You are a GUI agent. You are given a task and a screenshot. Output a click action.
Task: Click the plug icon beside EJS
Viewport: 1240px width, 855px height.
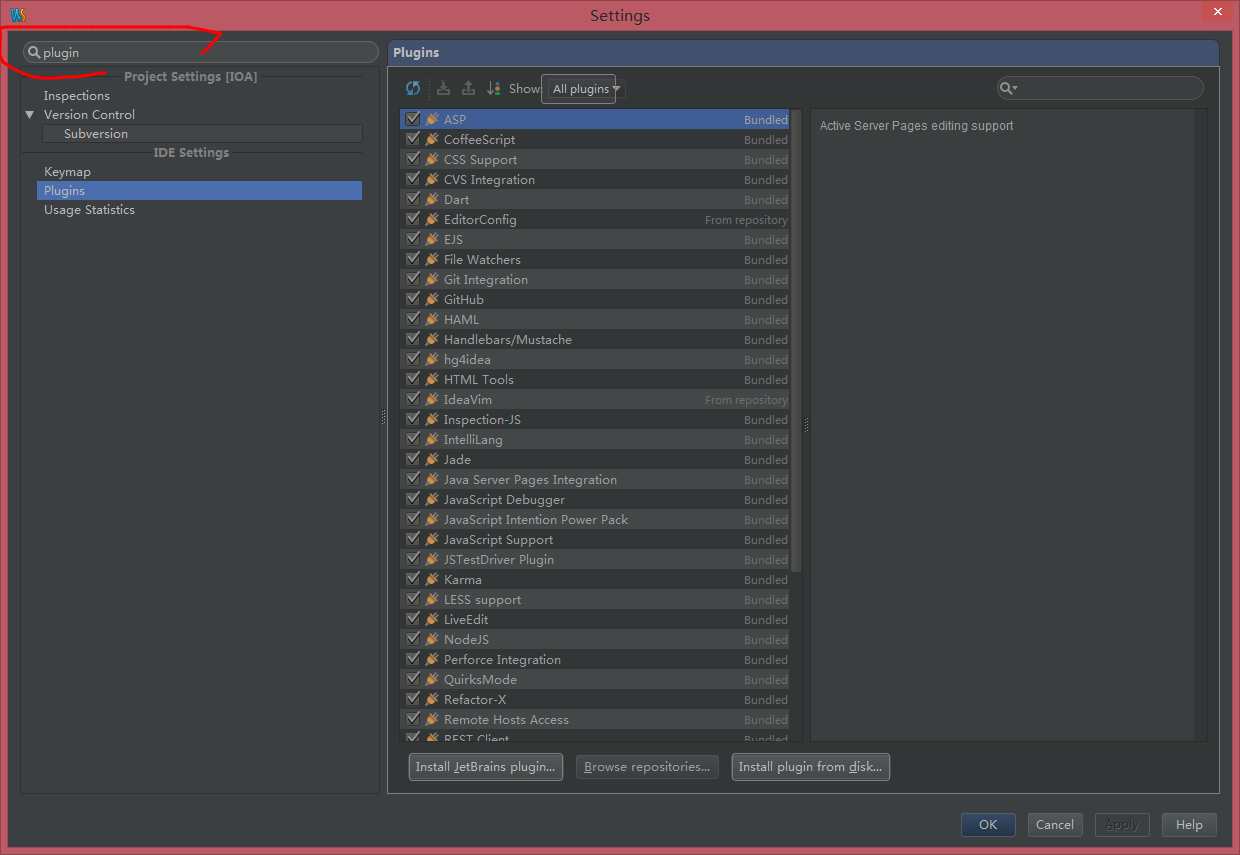[x=432, y=239]
